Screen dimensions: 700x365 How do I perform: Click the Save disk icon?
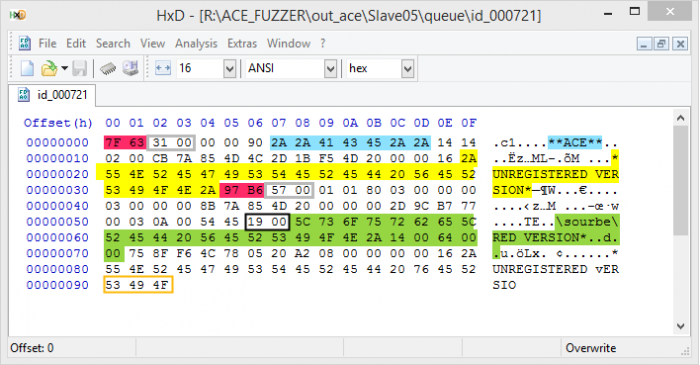click(79, 68)
